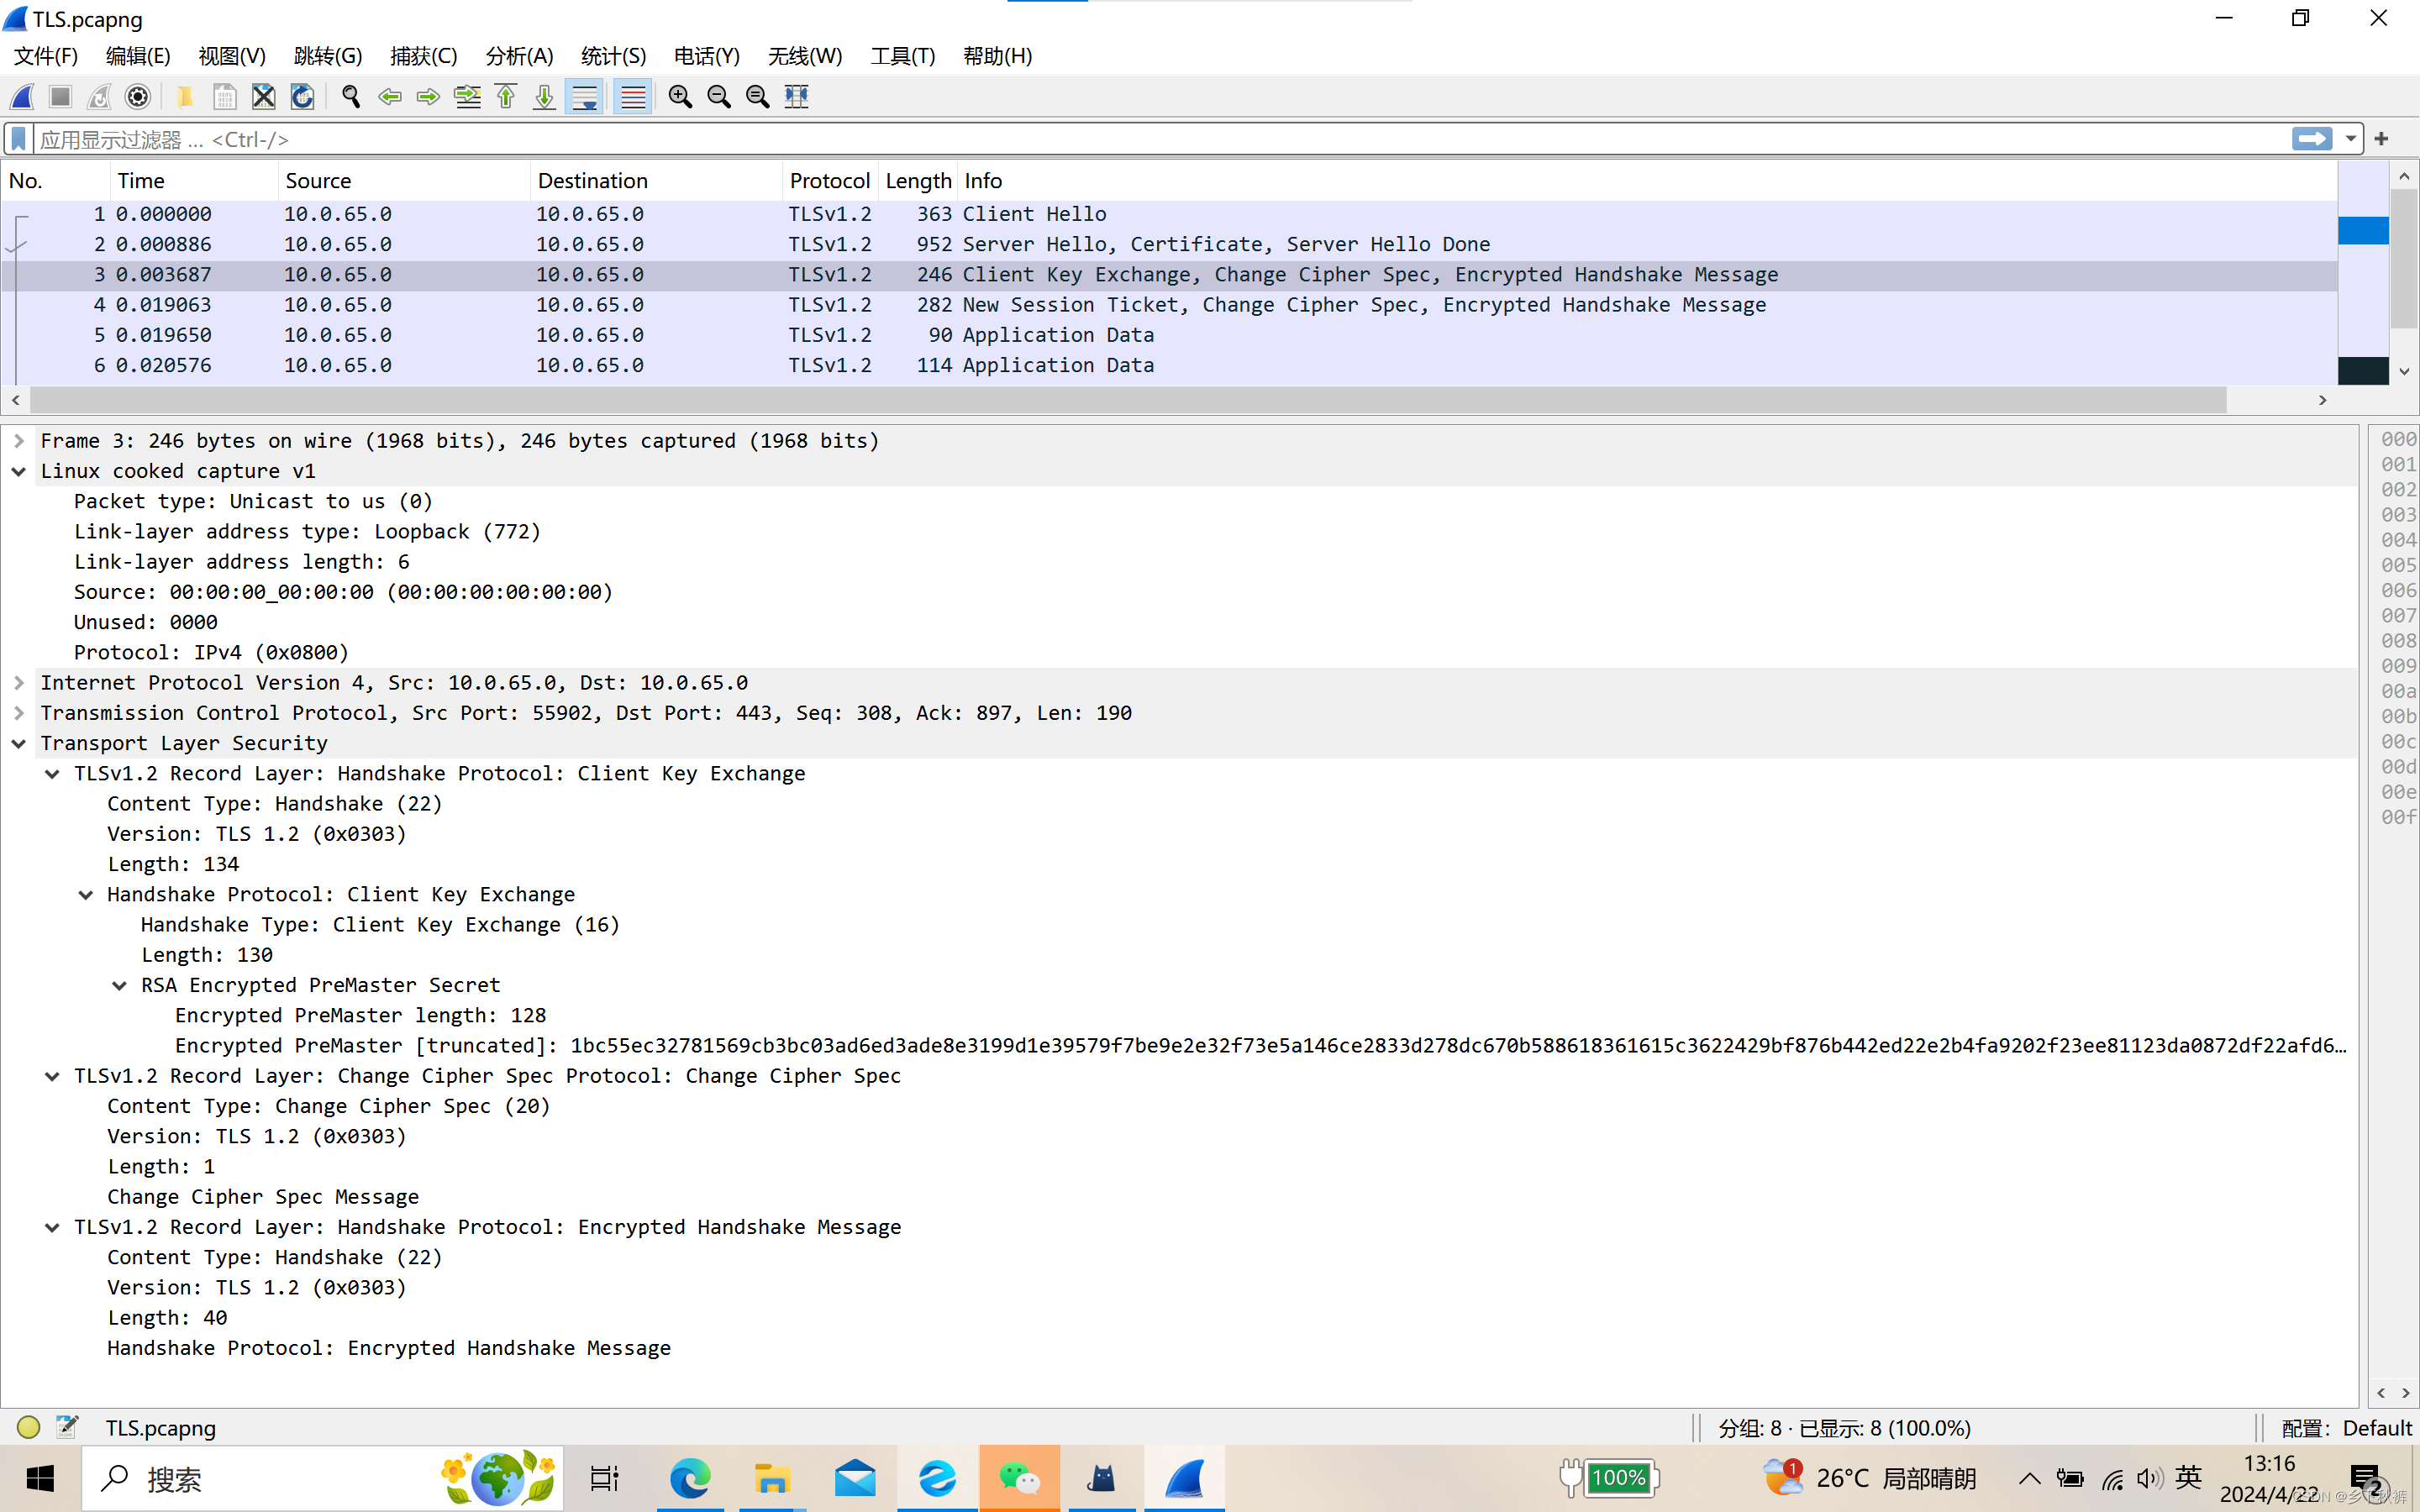The width and height of the screenshot is (2420, 1512).
Task: Click the restart capture icon
Action: [99, 97]
